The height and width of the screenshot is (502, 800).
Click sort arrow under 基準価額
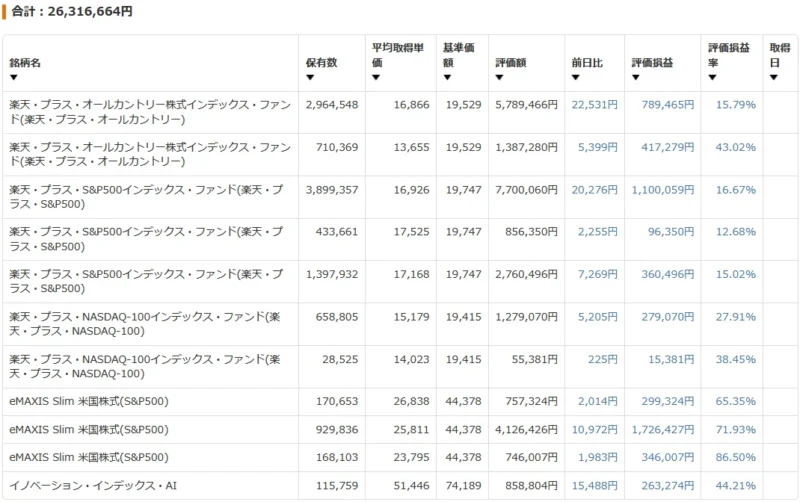(447, 78)
